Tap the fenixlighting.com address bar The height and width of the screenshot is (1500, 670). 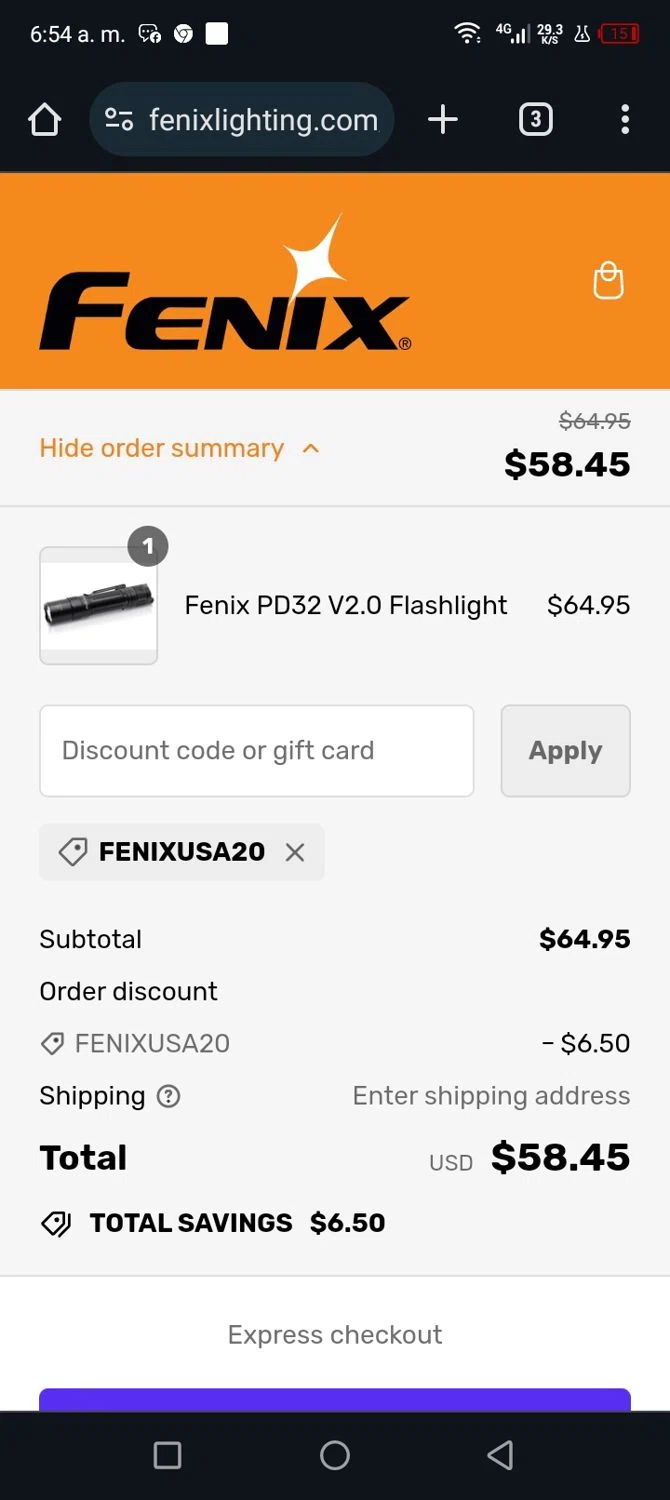pyautogui.click(x=263, y=120)
